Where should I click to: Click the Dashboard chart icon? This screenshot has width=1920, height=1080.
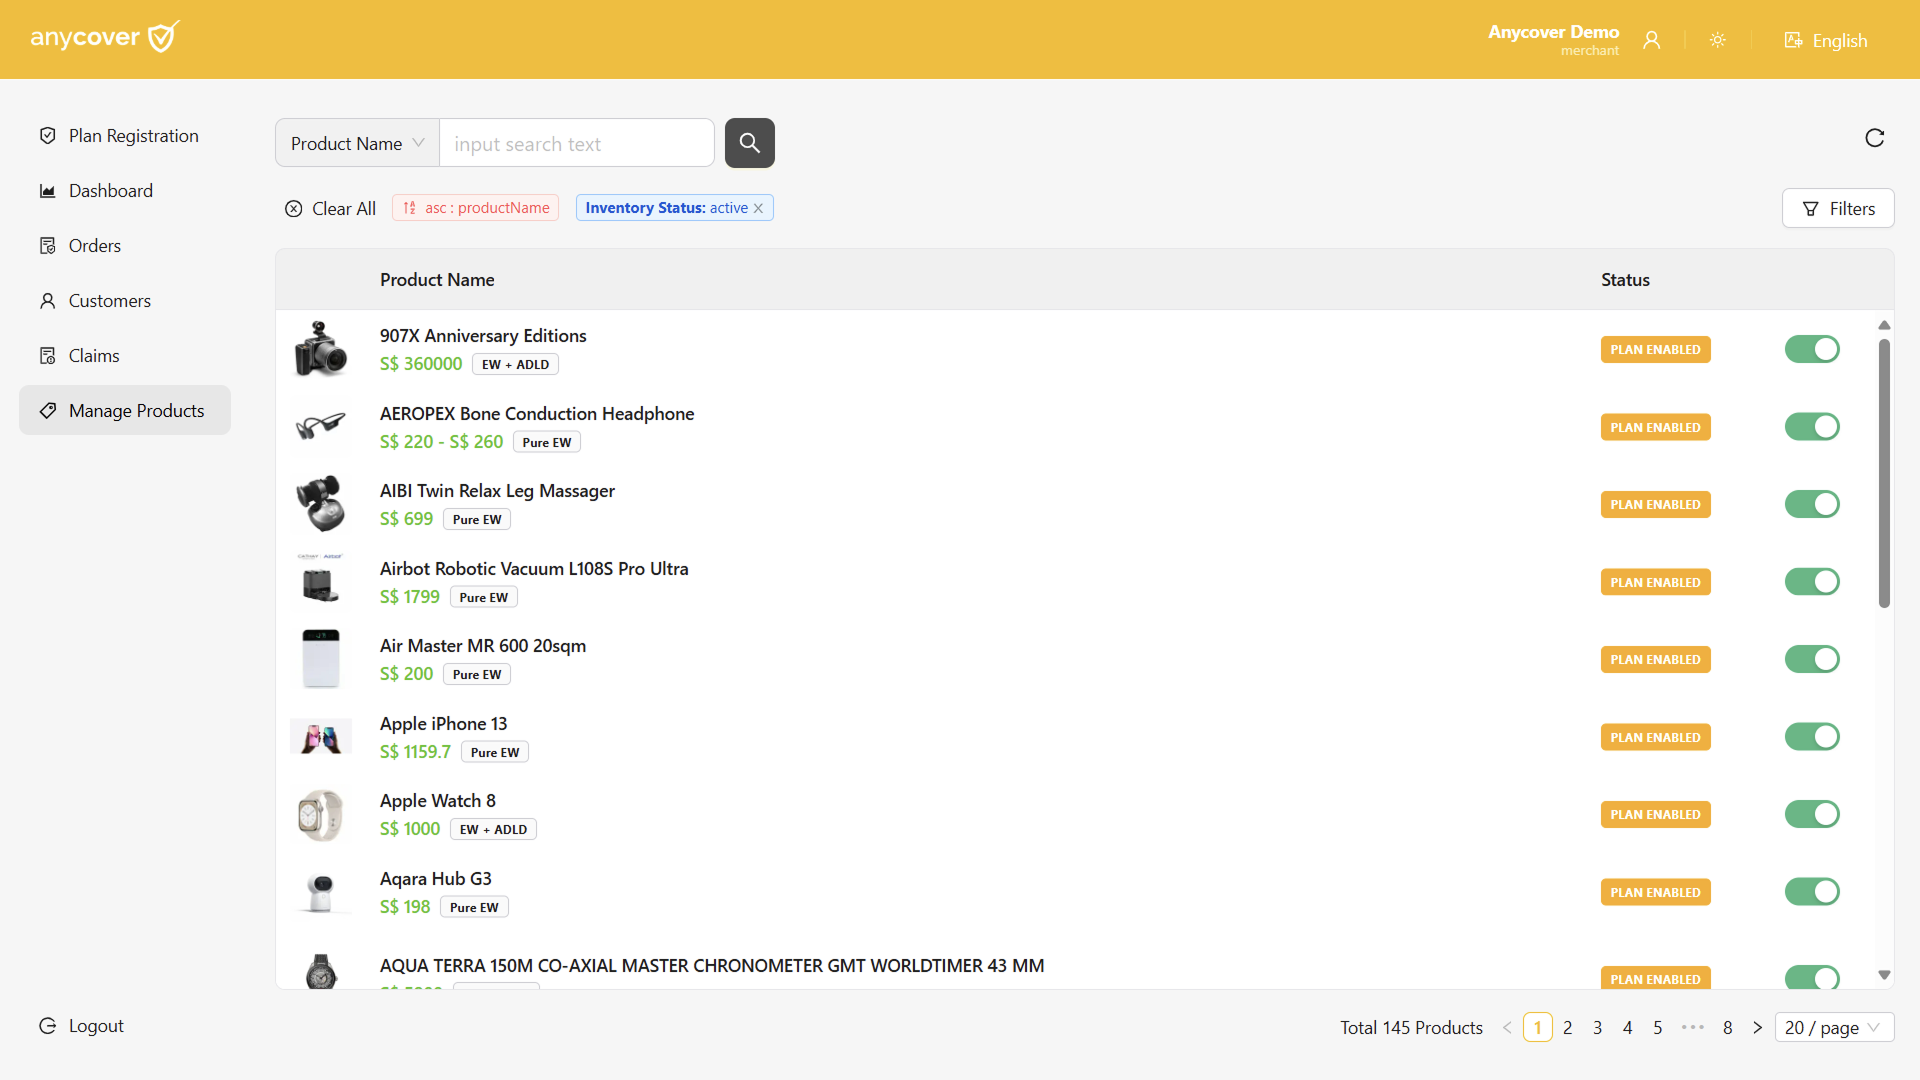[47, 190]
